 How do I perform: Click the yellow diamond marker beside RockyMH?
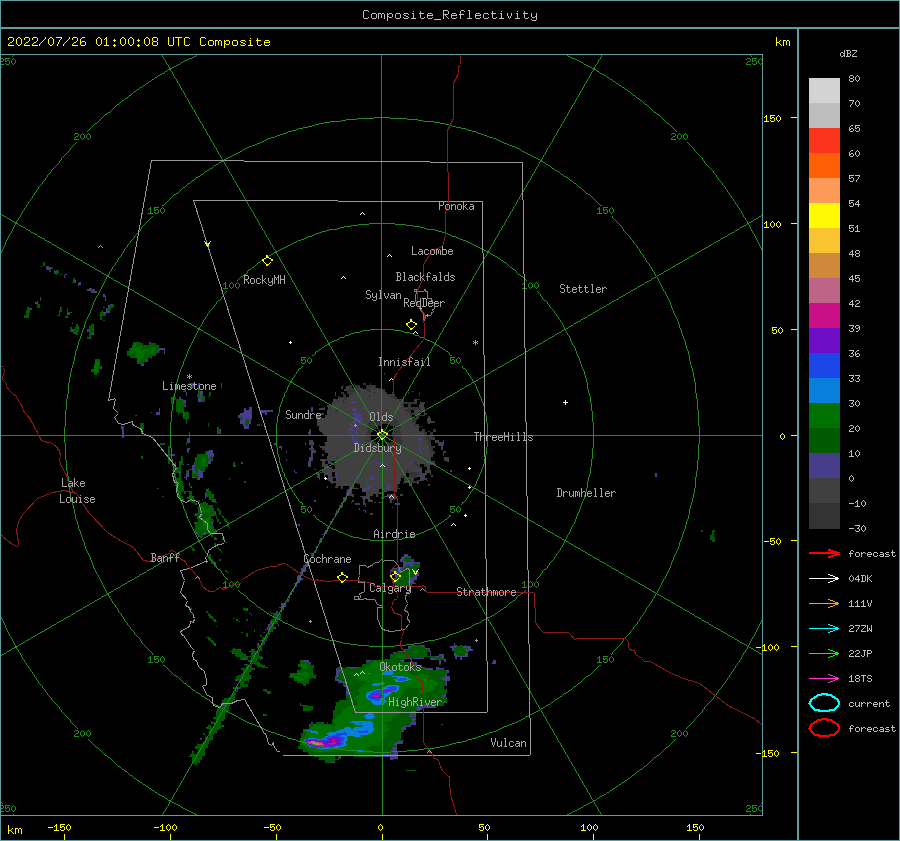coord(267,261)
